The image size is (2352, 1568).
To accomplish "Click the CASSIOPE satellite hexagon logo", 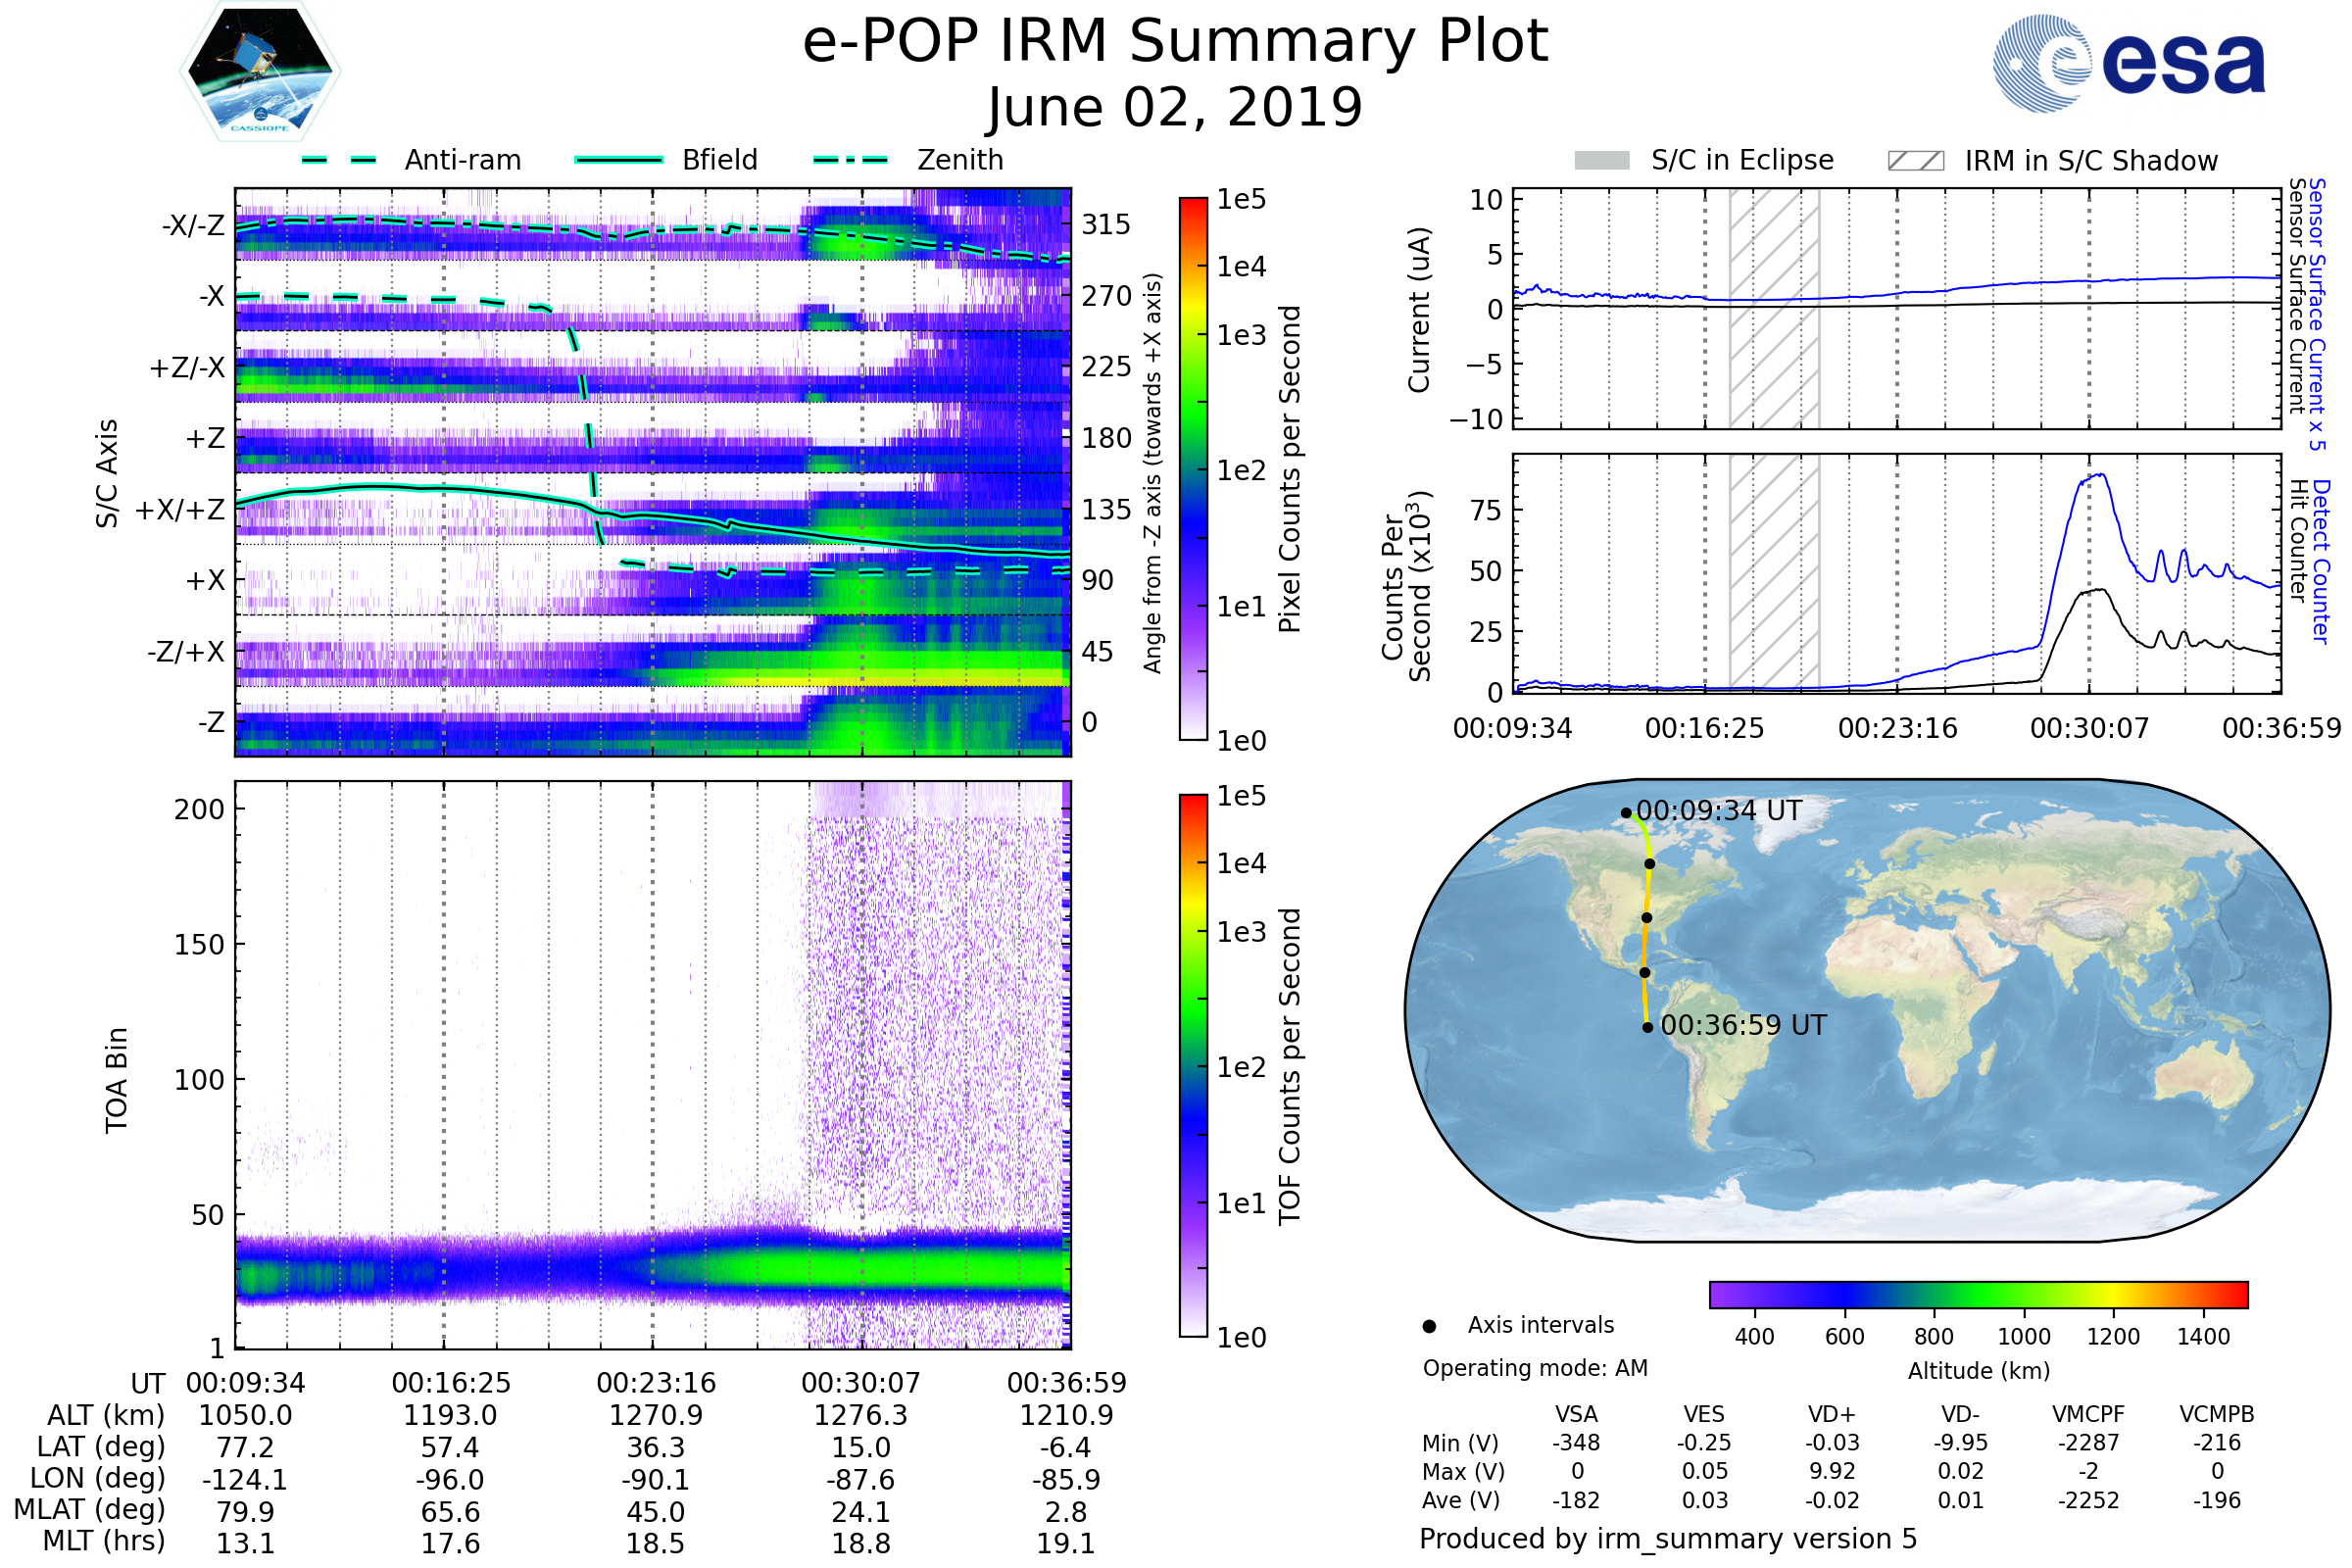I will click(260, 72).
